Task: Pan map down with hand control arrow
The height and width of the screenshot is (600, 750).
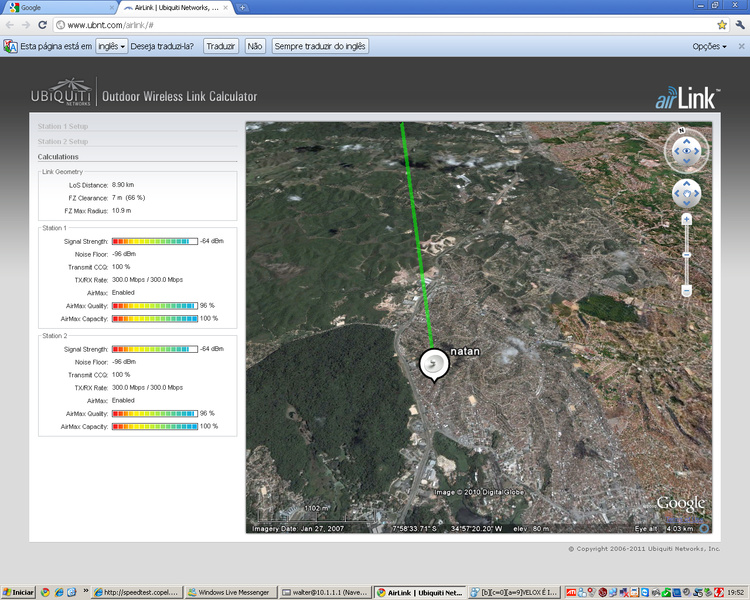Action: [686, 203]
